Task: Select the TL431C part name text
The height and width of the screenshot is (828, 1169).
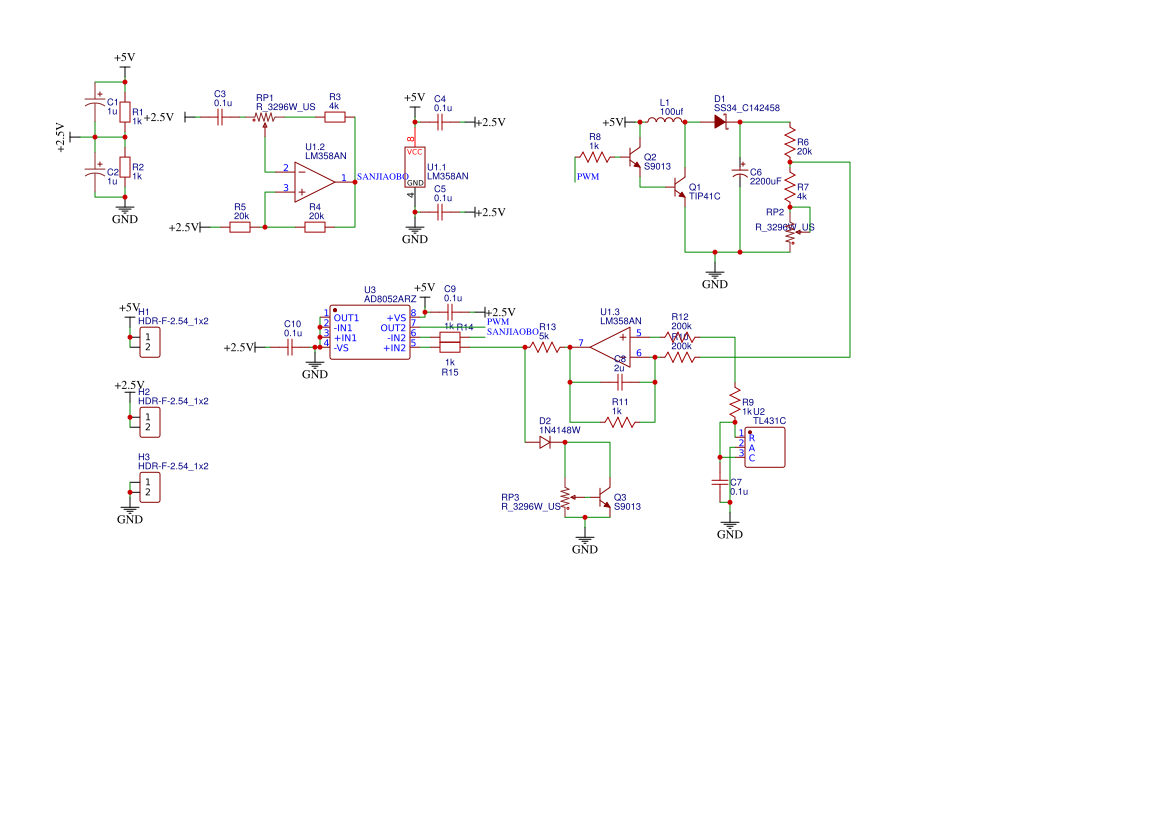Action: [x=769, y=421]
